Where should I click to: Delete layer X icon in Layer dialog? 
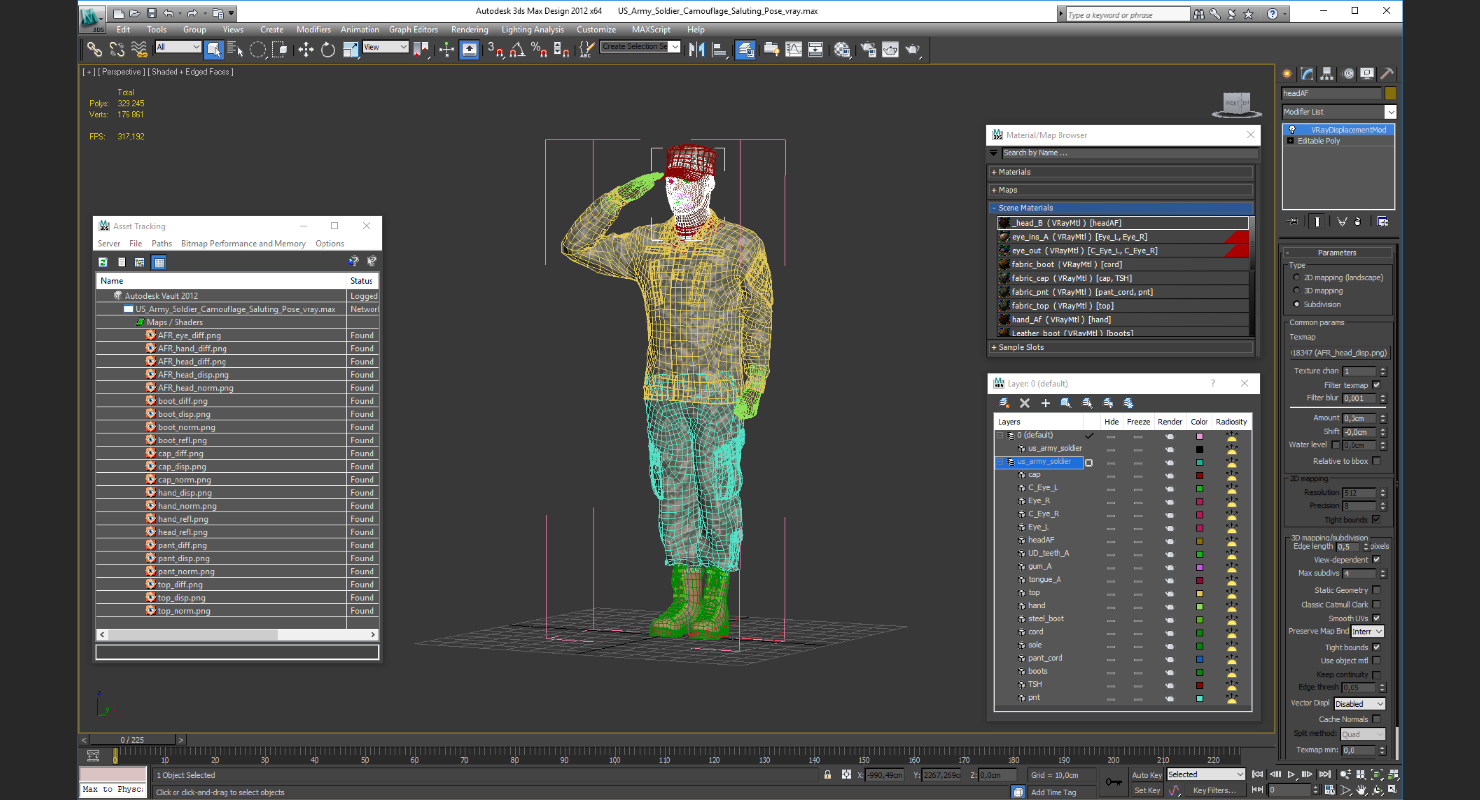coord(1024,403)
